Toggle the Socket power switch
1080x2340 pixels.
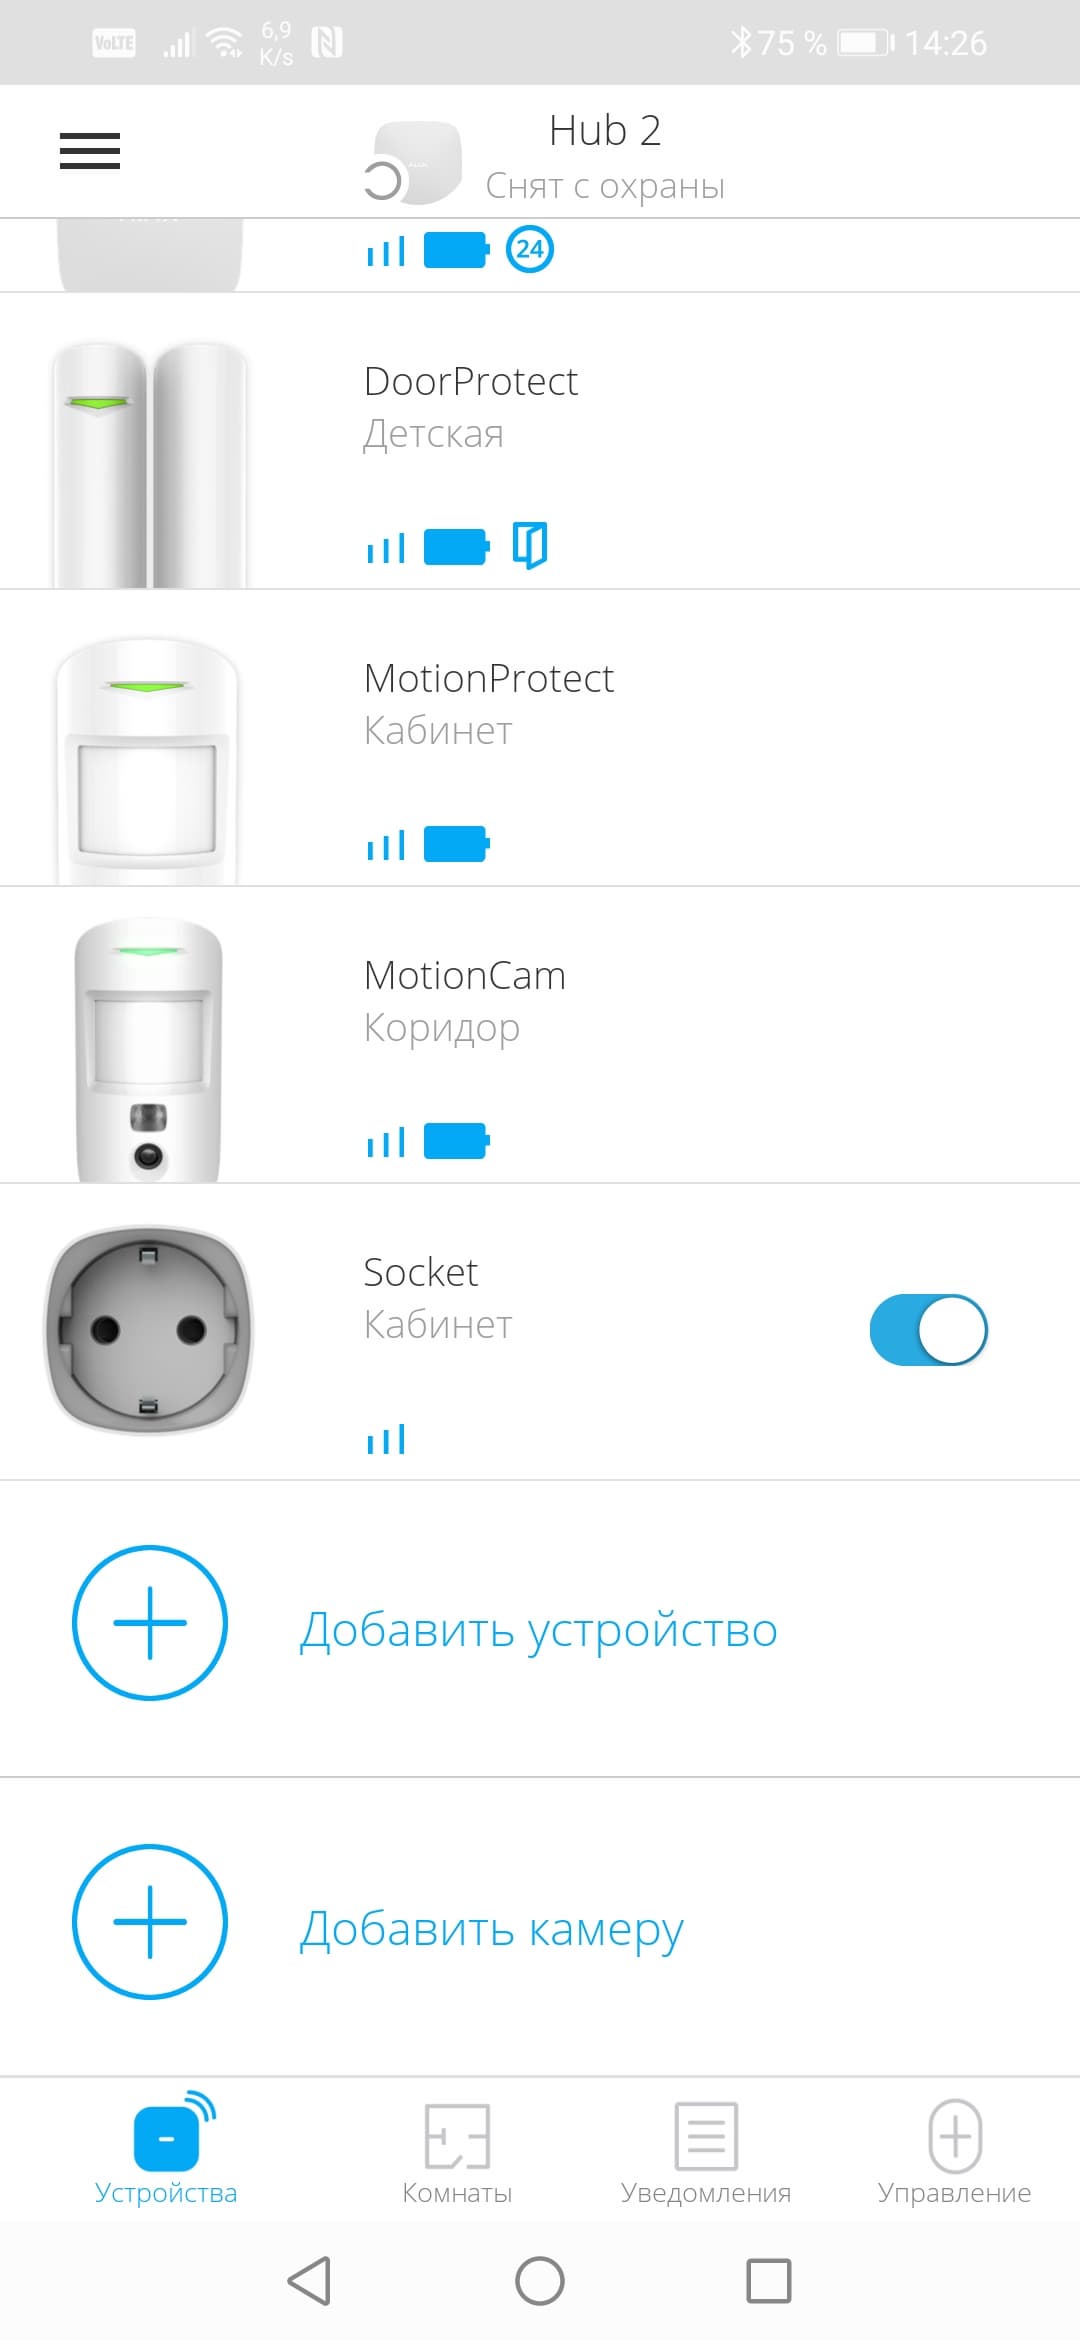[x=929, y=1330]
